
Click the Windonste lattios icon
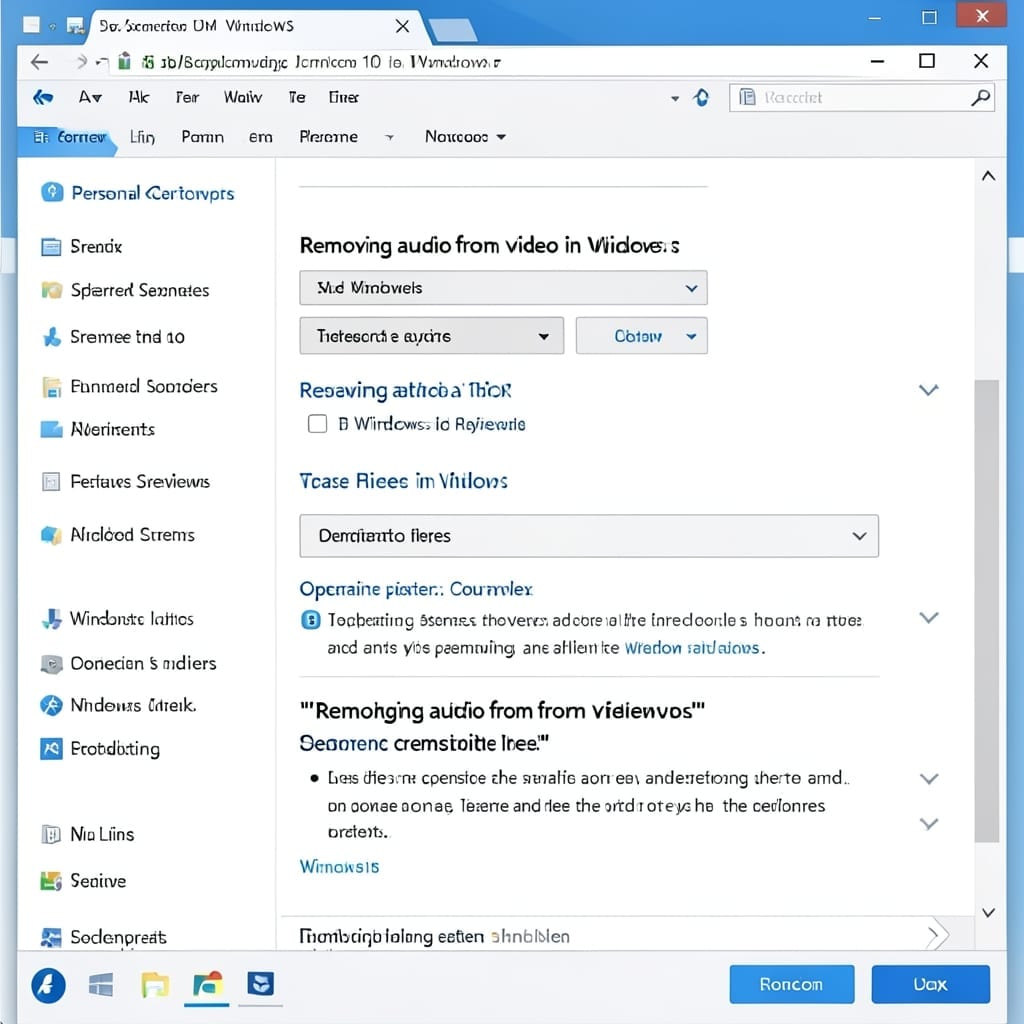(x=52, y=618)
